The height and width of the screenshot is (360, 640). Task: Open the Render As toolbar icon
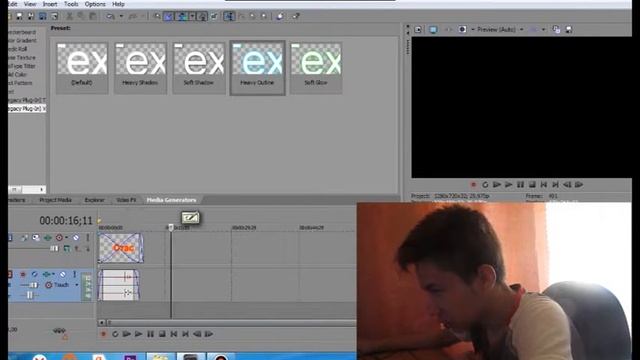[42, 16]
